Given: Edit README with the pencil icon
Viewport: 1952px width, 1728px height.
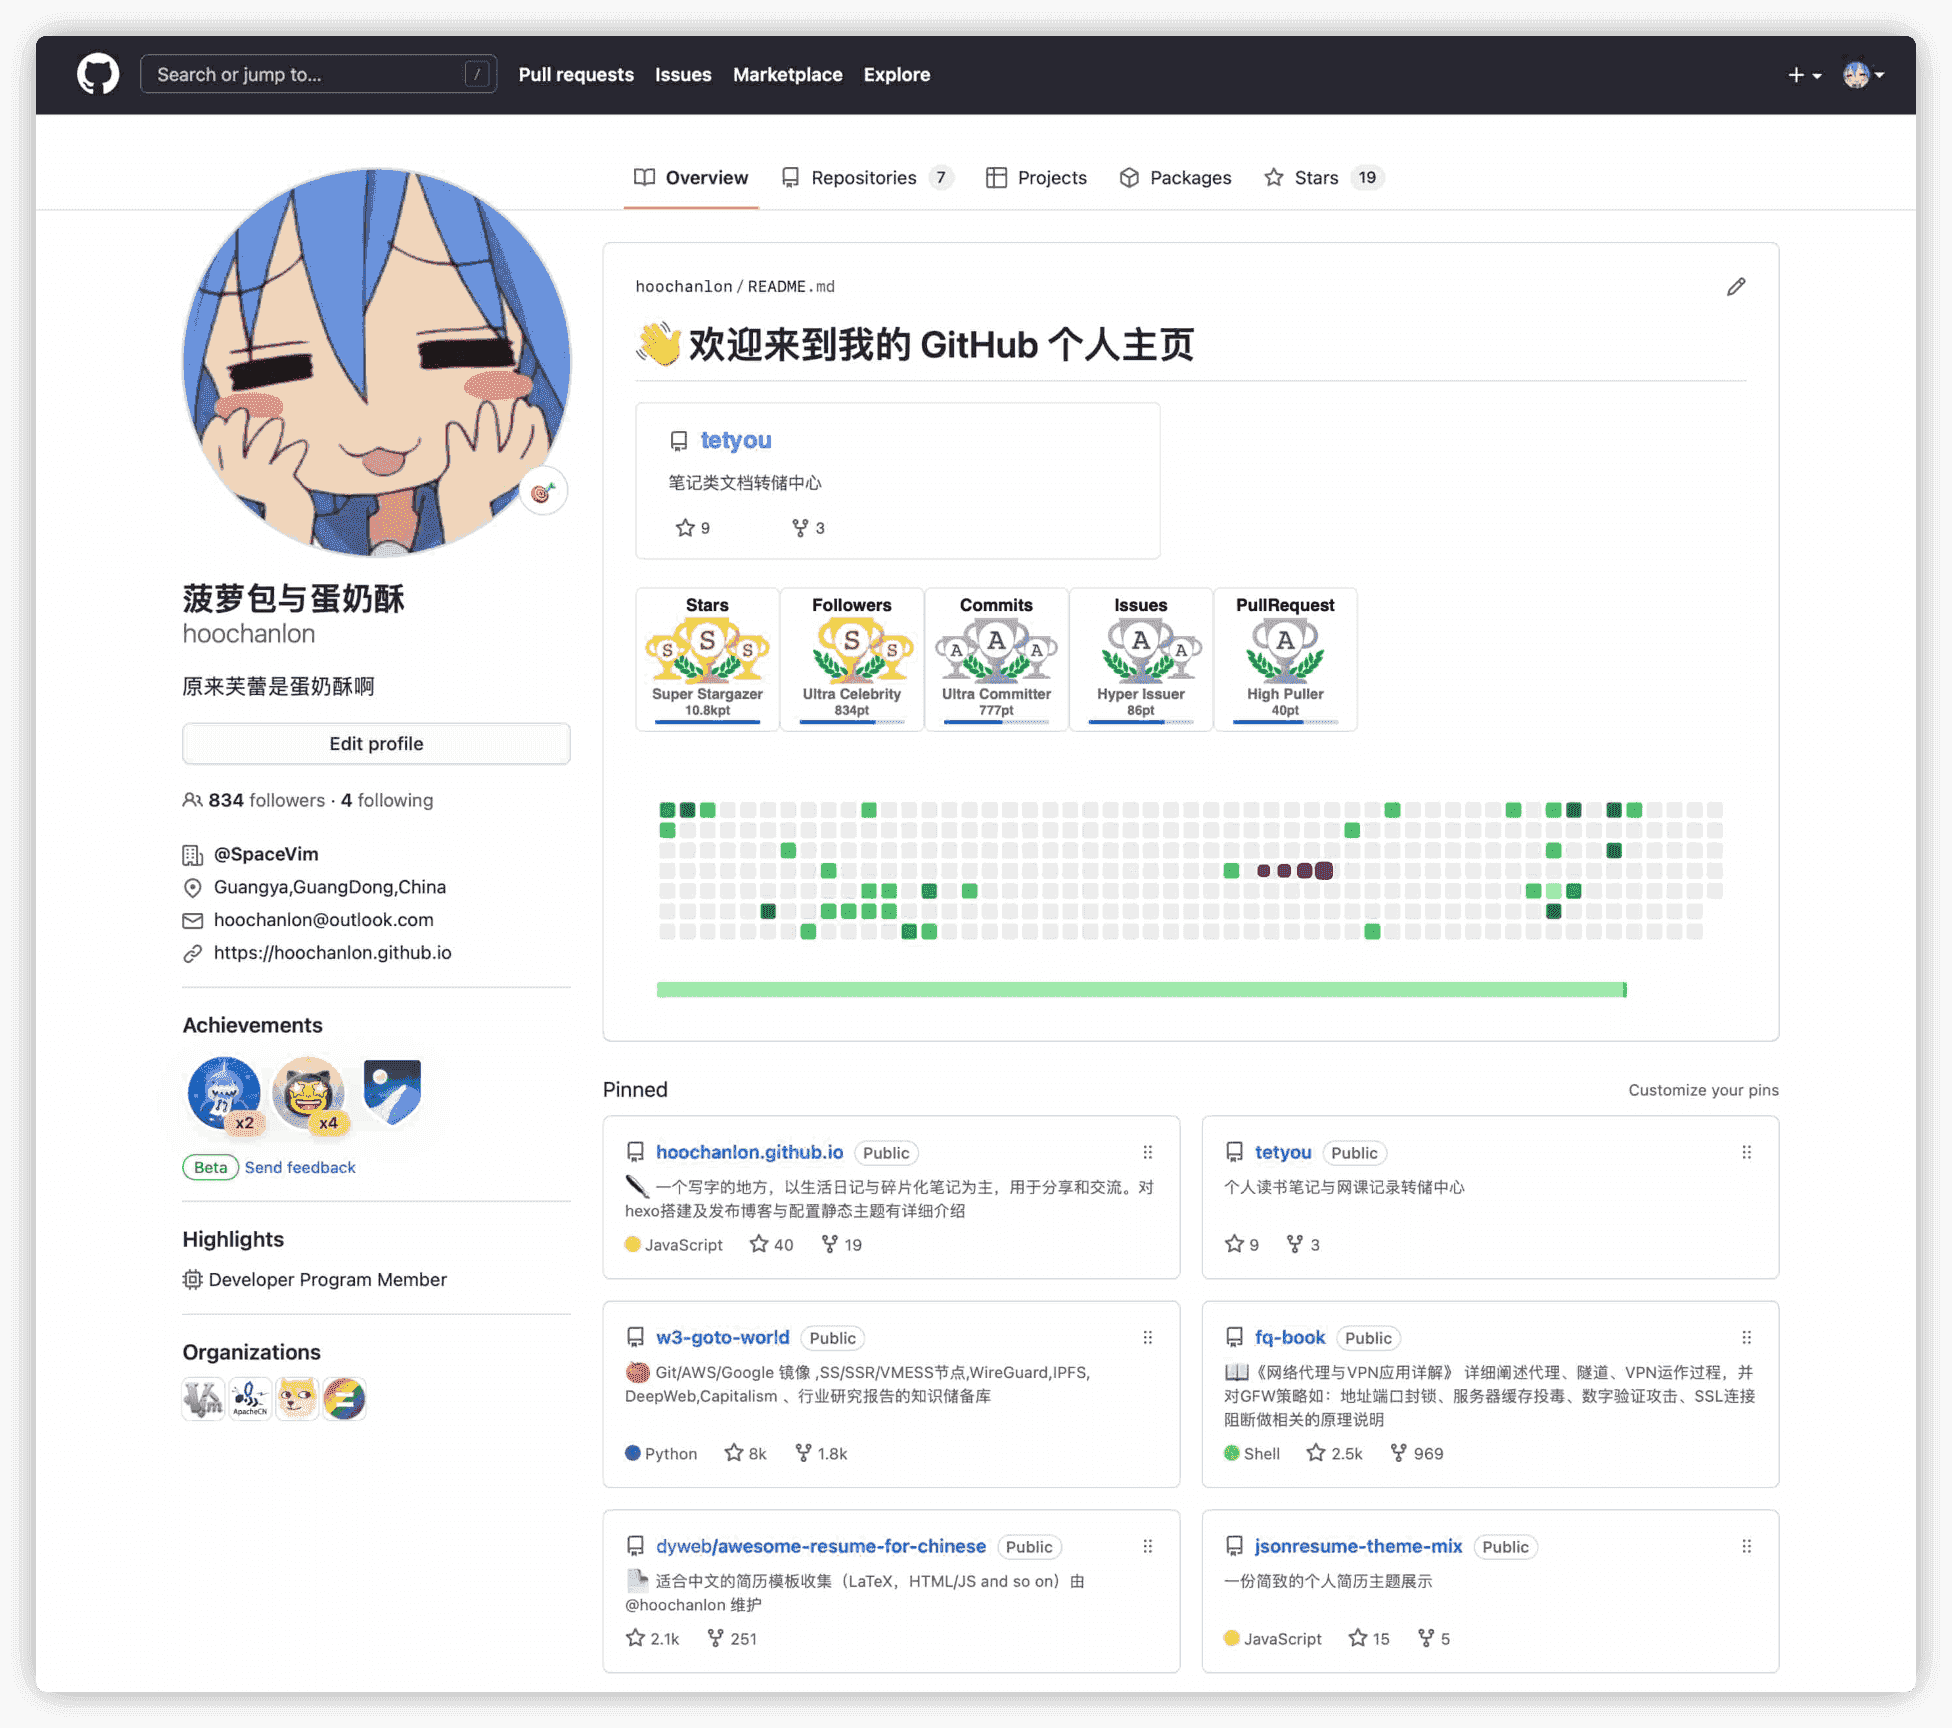Looking at the screenshot, I should click(1736, 287).
